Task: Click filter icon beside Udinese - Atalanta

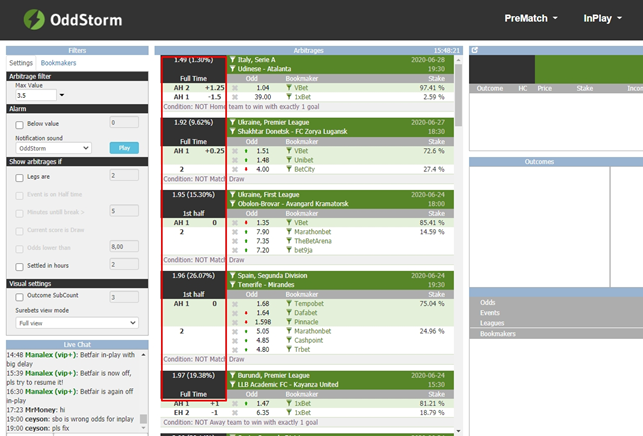Action: [x=233, y=69]
